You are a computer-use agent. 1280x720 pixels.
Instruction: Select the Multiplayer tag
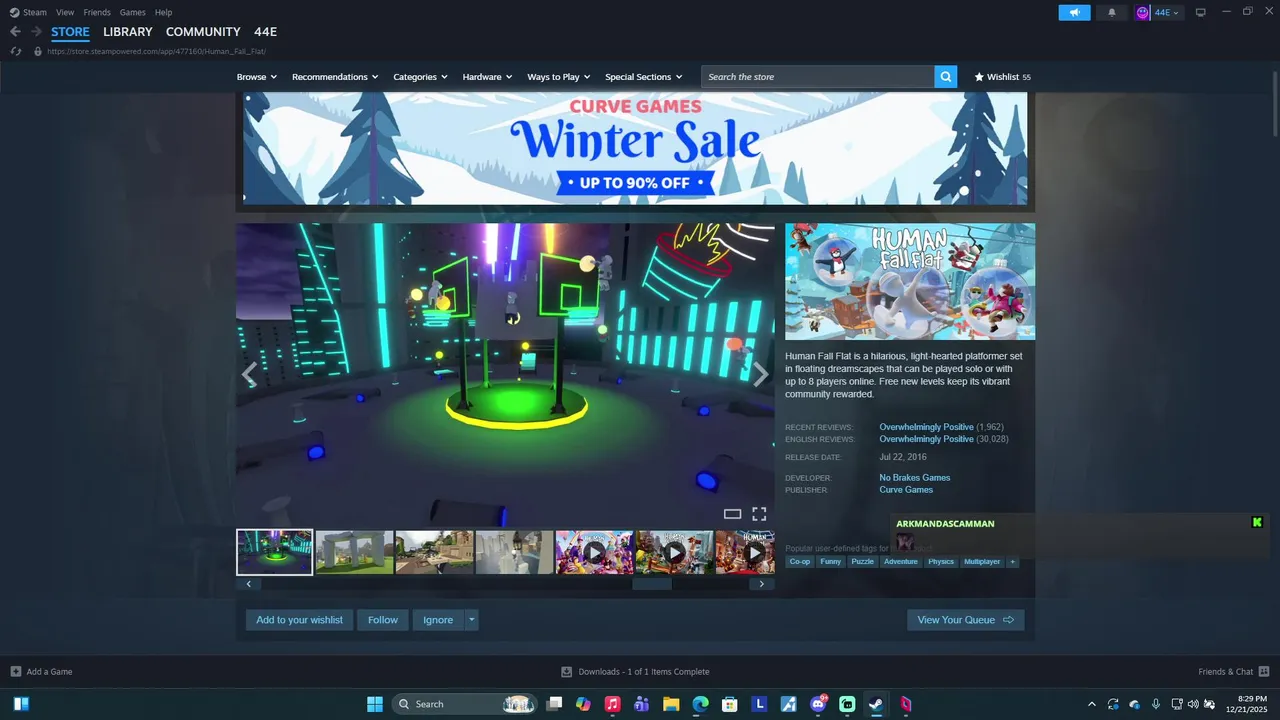(x=982, y=562)
